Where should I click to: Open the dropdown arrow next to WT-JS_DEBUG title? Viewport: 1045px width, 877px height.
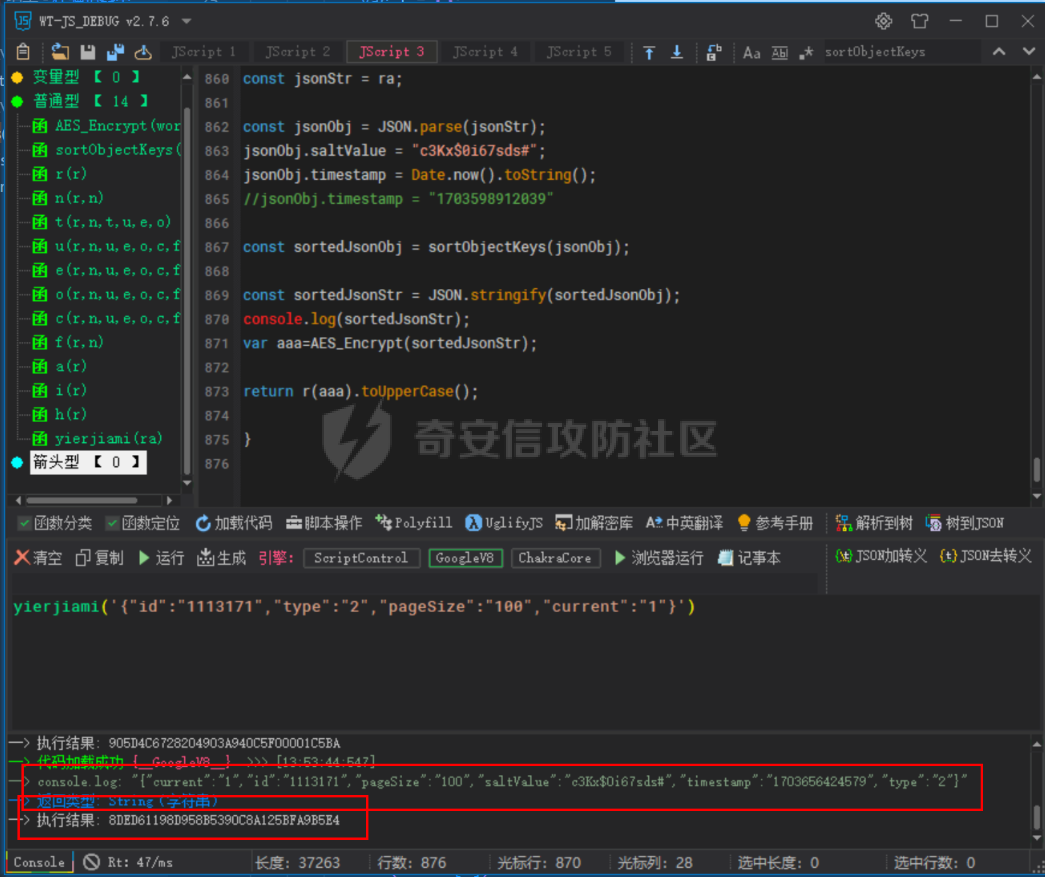click(x=187, y=21)
